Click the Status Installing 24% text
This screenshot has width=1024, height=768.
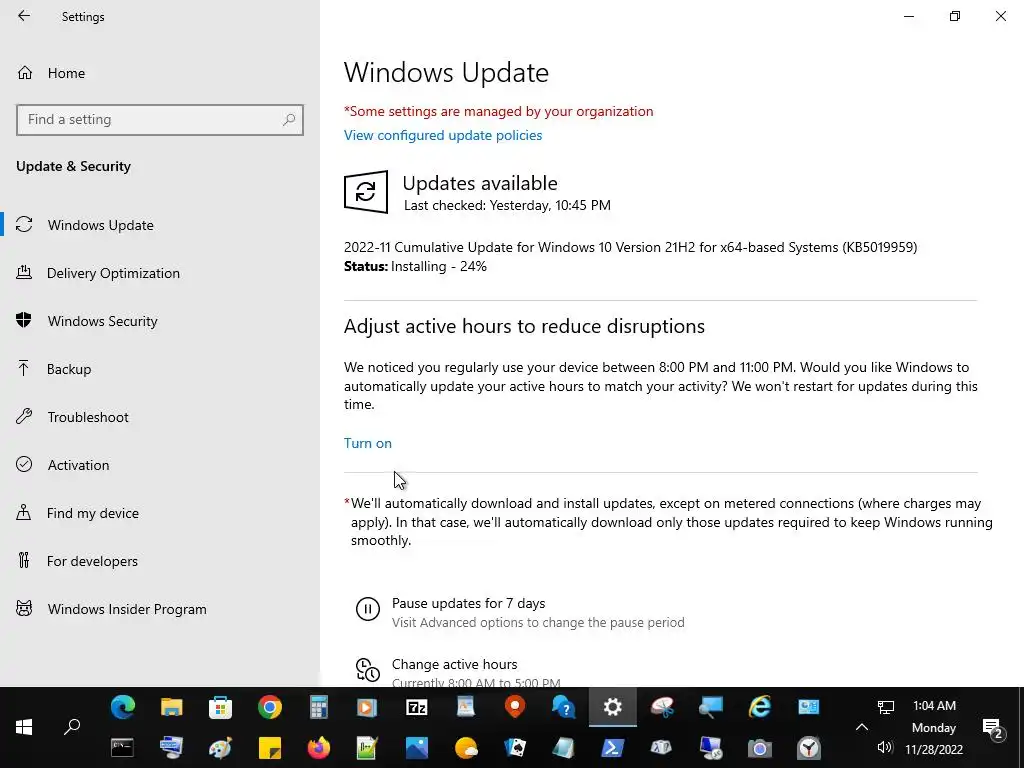coord(415,266)
